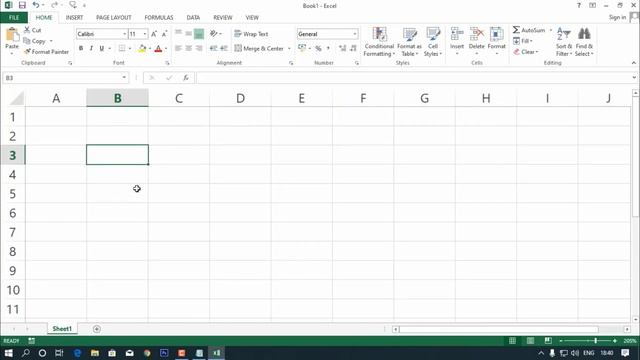
Task: Activate the Format Painter brush
Action: pyautogui.click(x=27, y=51)
